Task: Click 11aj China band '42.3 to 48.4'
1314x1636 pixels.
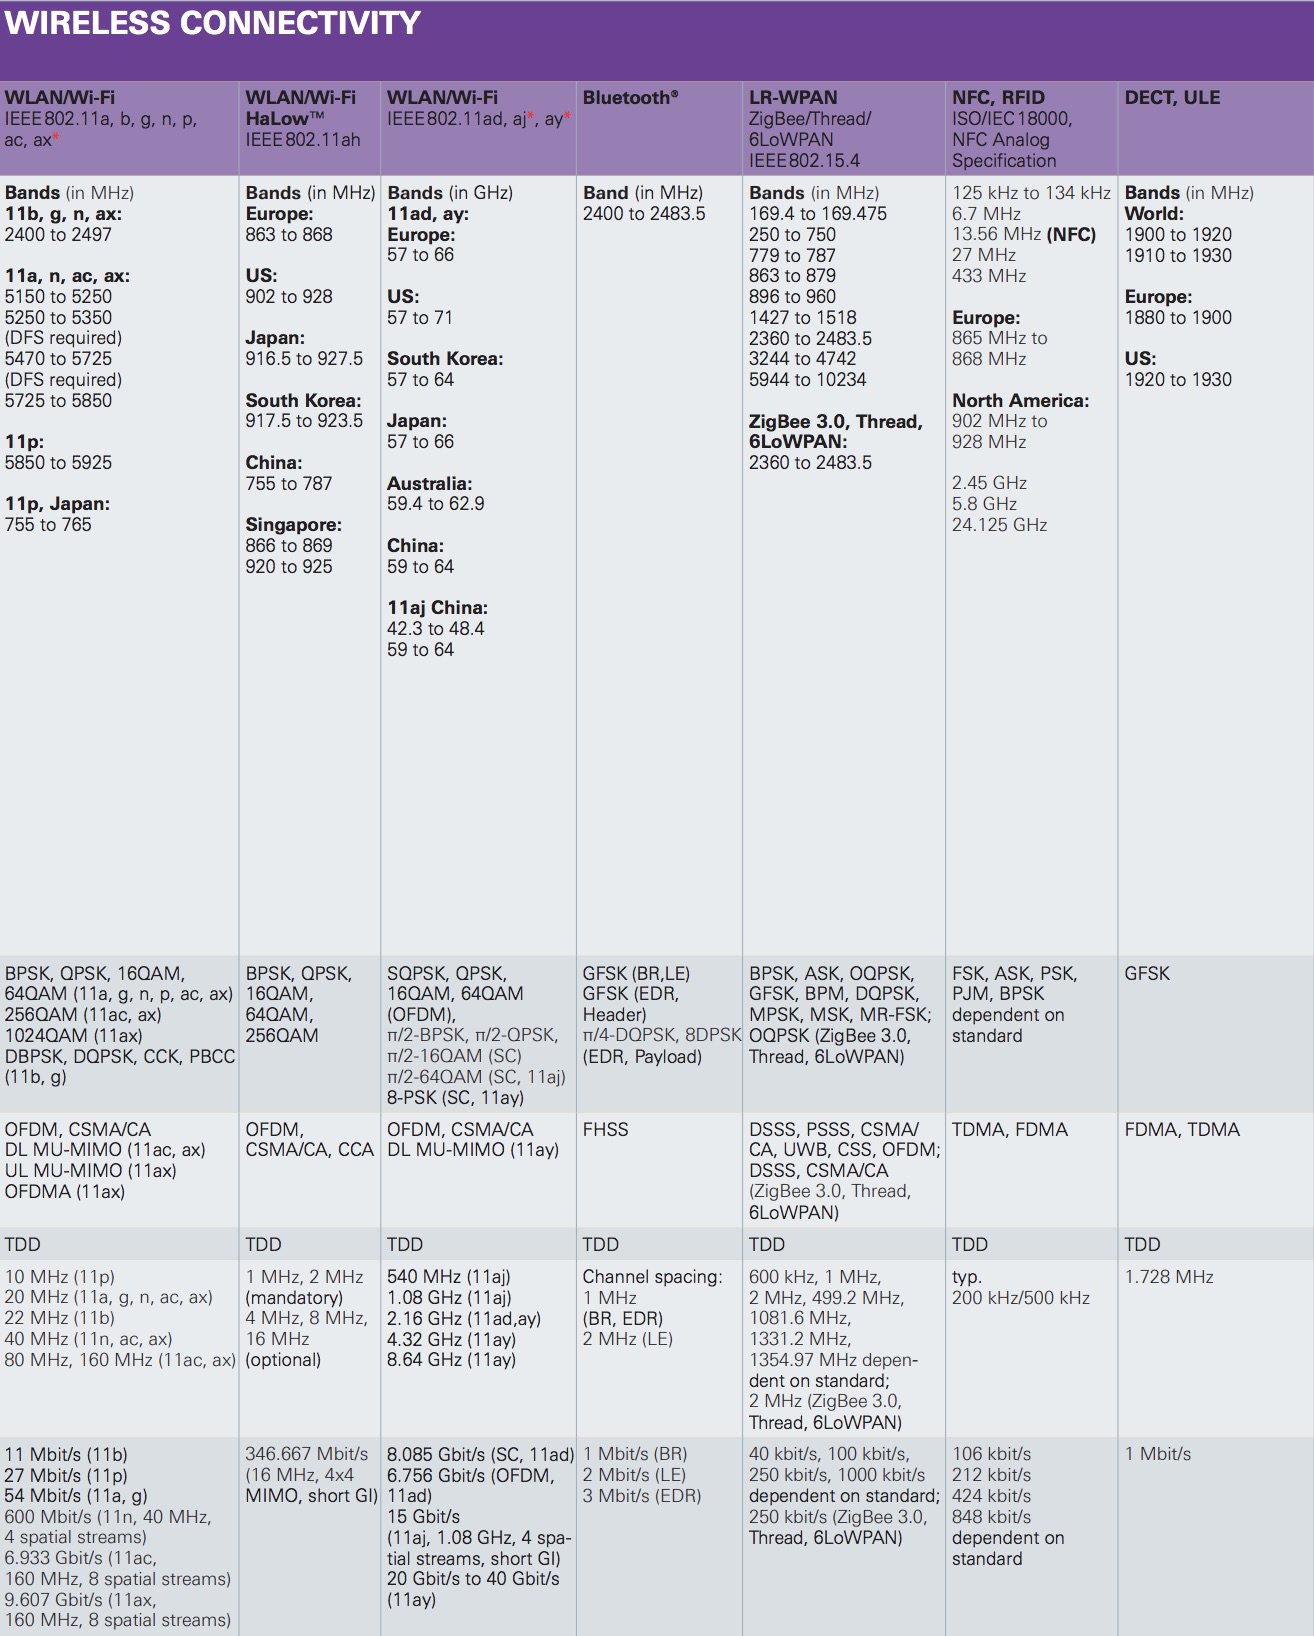Action: pos(436,629)
